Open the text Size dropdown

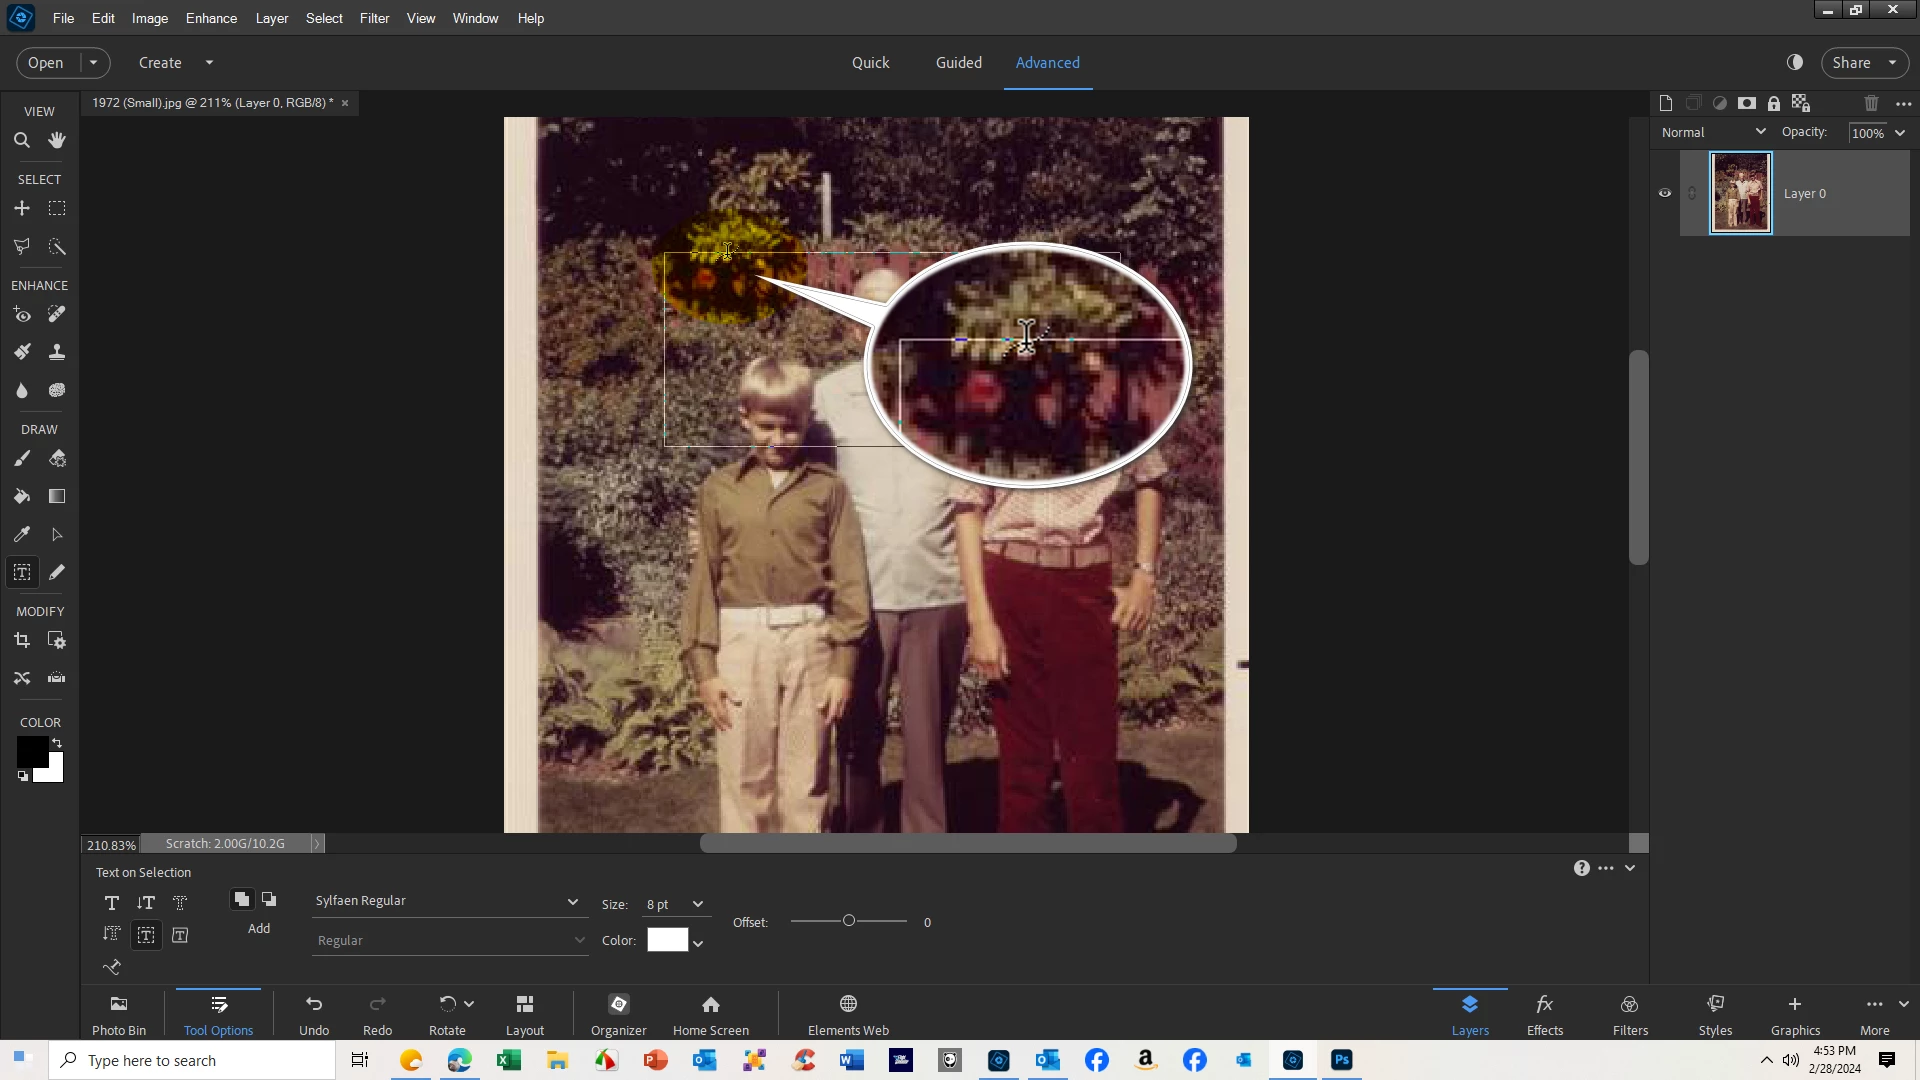[697, 905]
